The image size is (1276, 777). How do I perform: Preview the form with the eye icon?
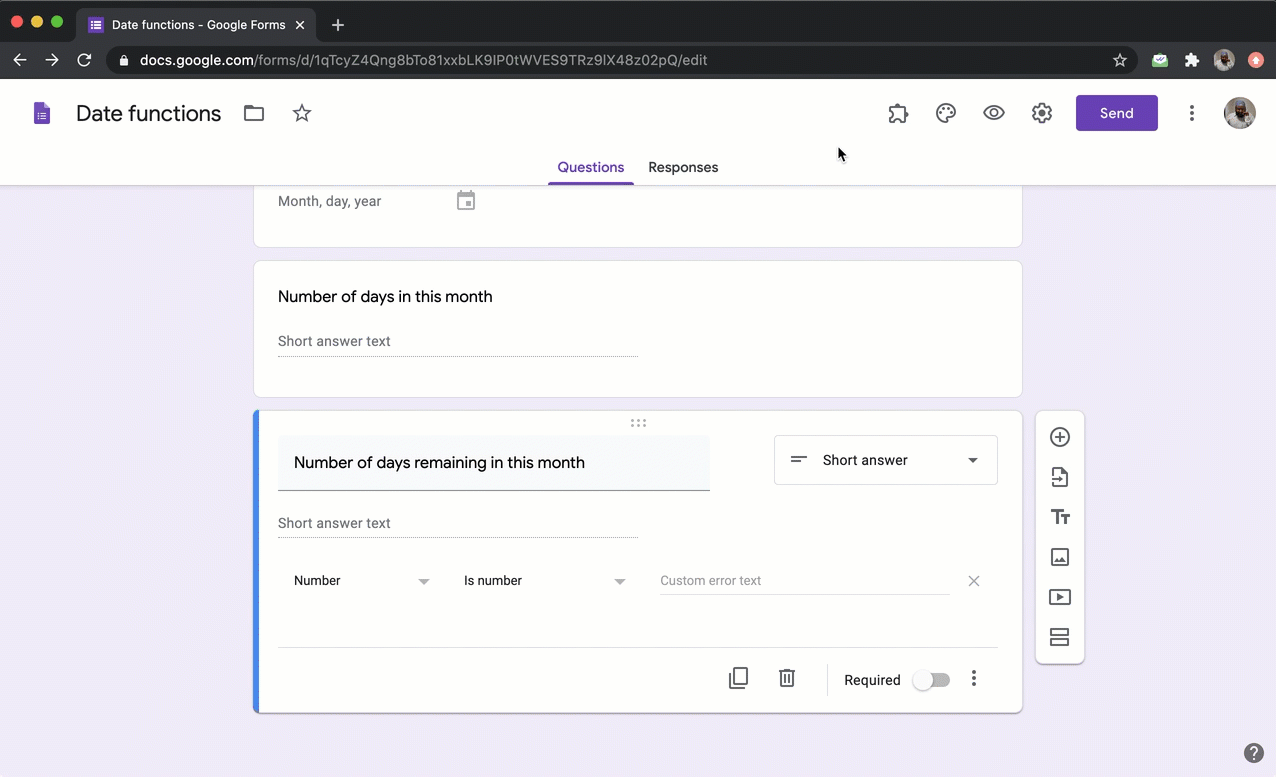pos(993,113)
